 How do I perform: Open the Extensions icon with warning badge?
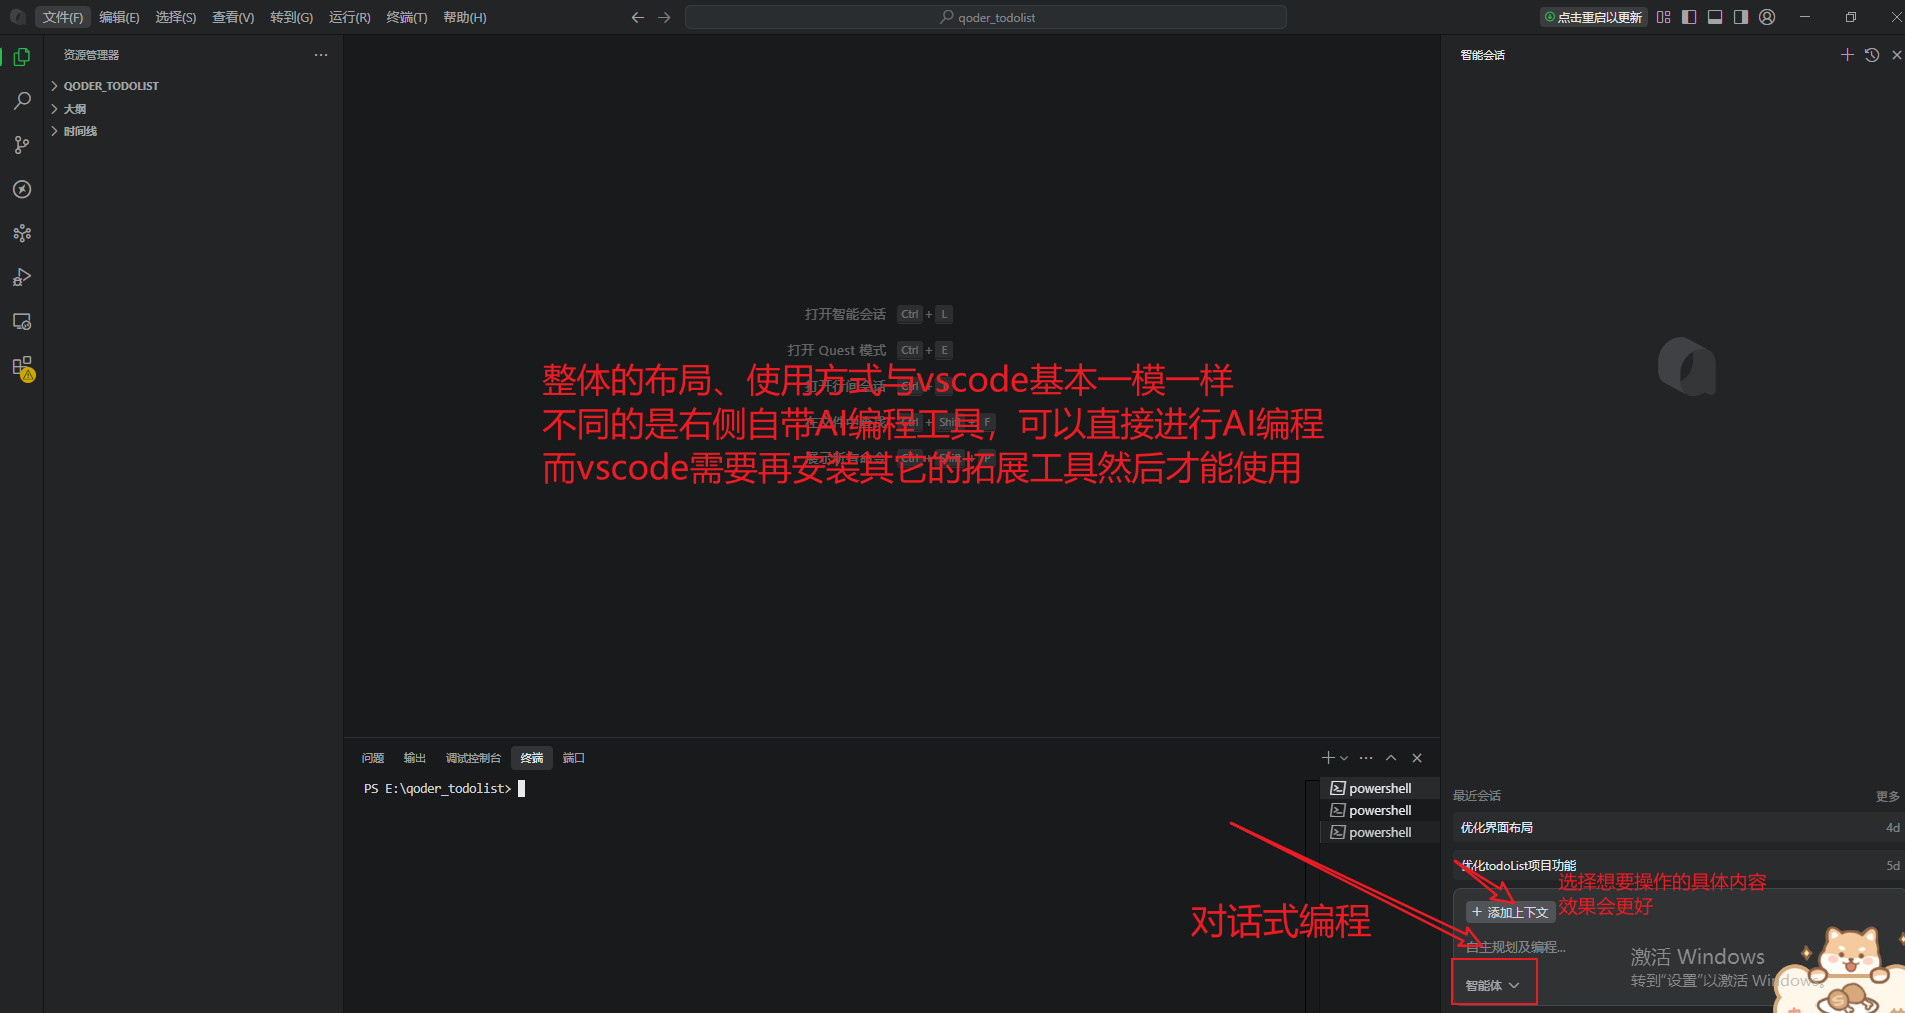coord(22,367)
